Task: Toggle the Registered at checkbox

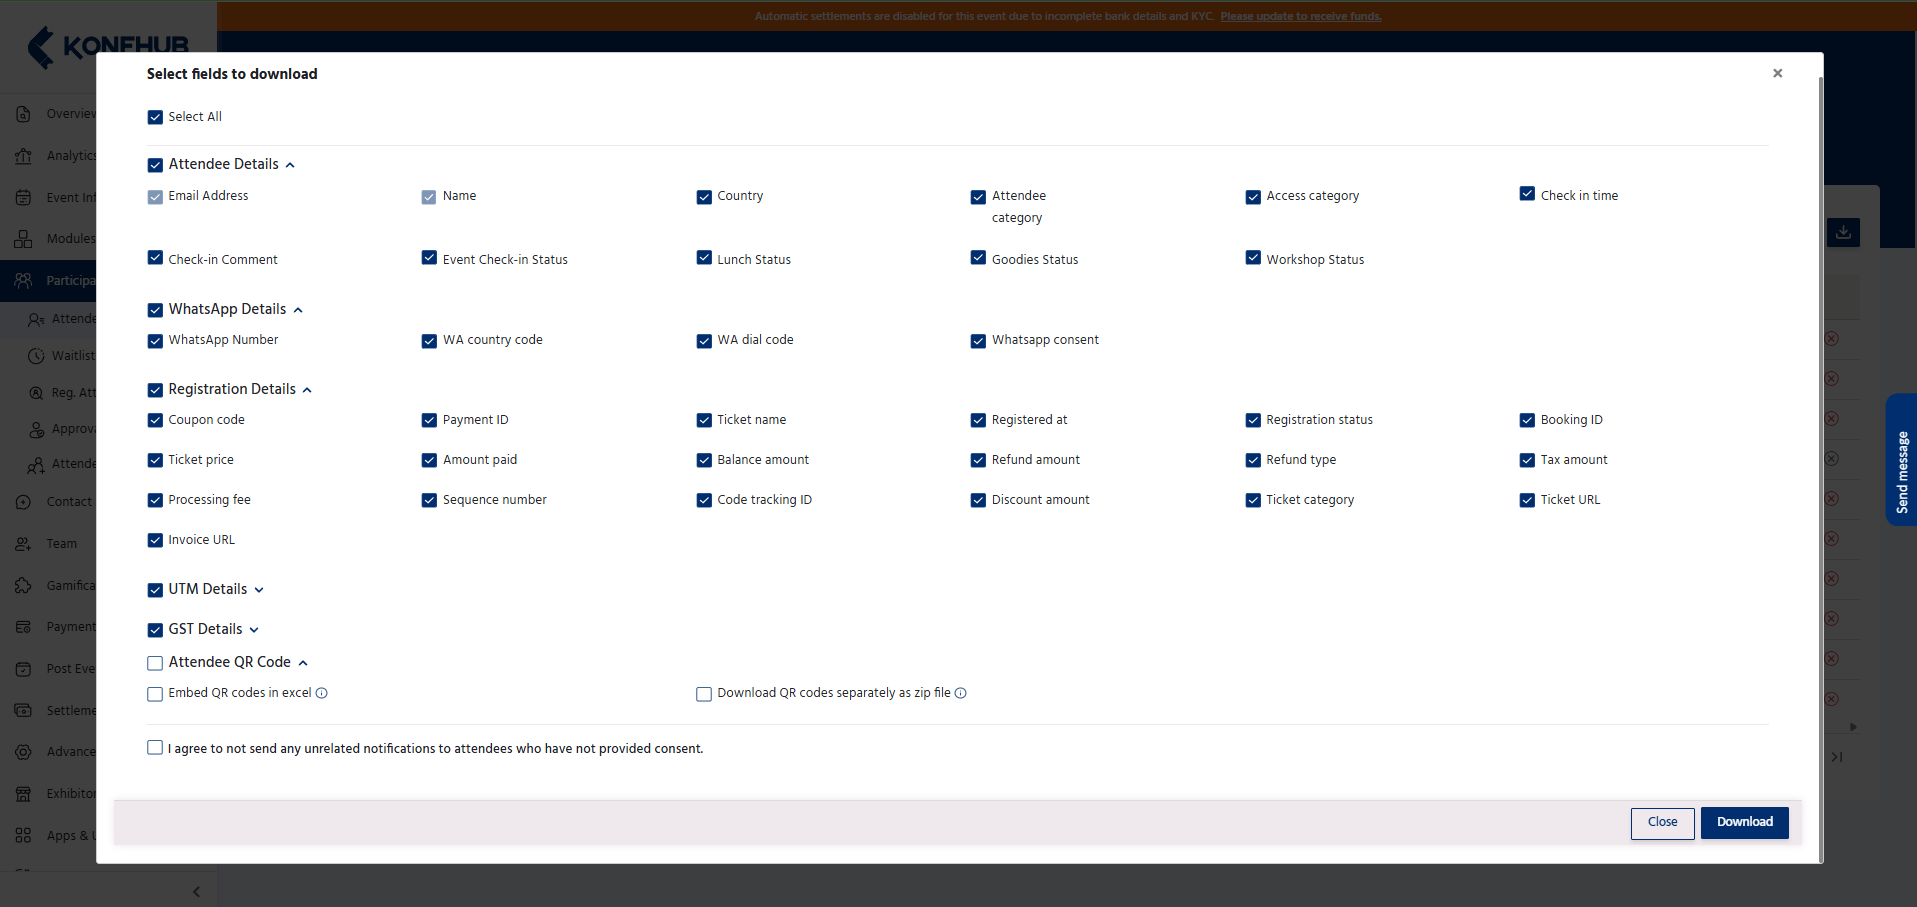Action: [x=978, y=420]
